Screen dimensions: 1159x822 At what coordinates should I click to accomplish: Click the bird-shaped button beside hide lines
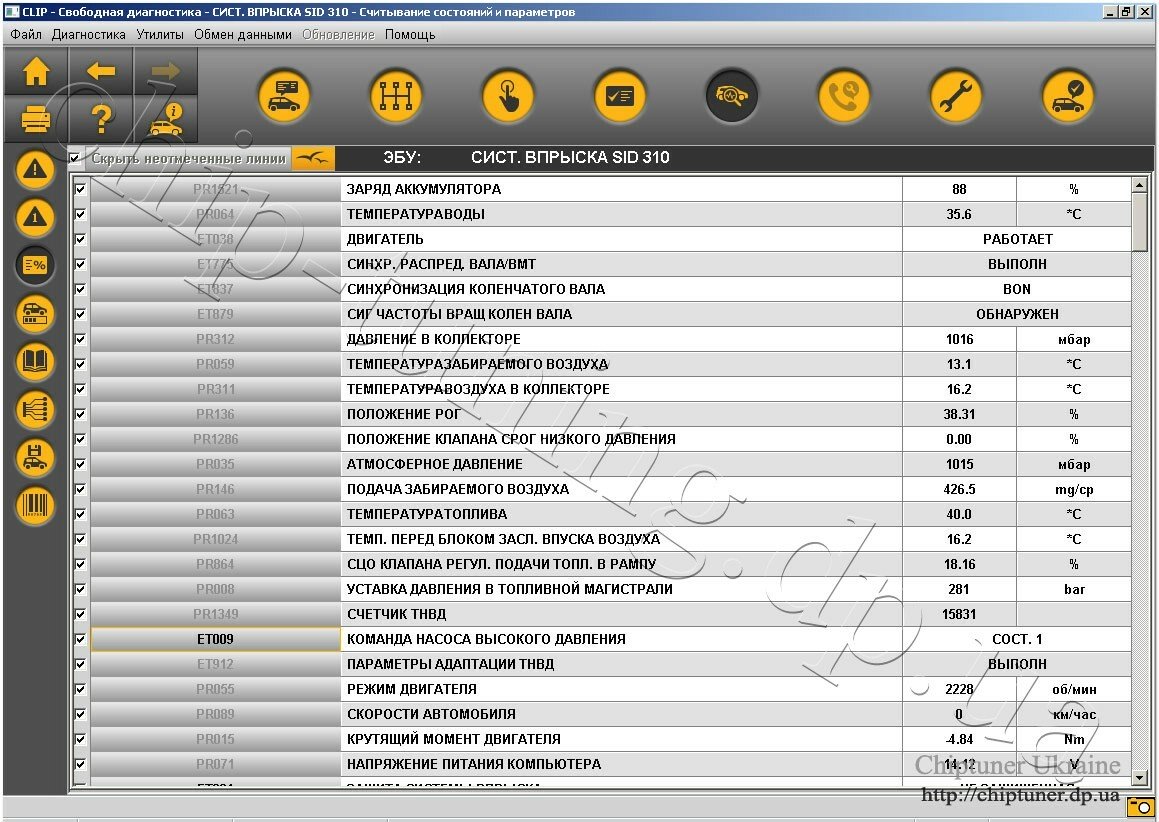point(313,157)
